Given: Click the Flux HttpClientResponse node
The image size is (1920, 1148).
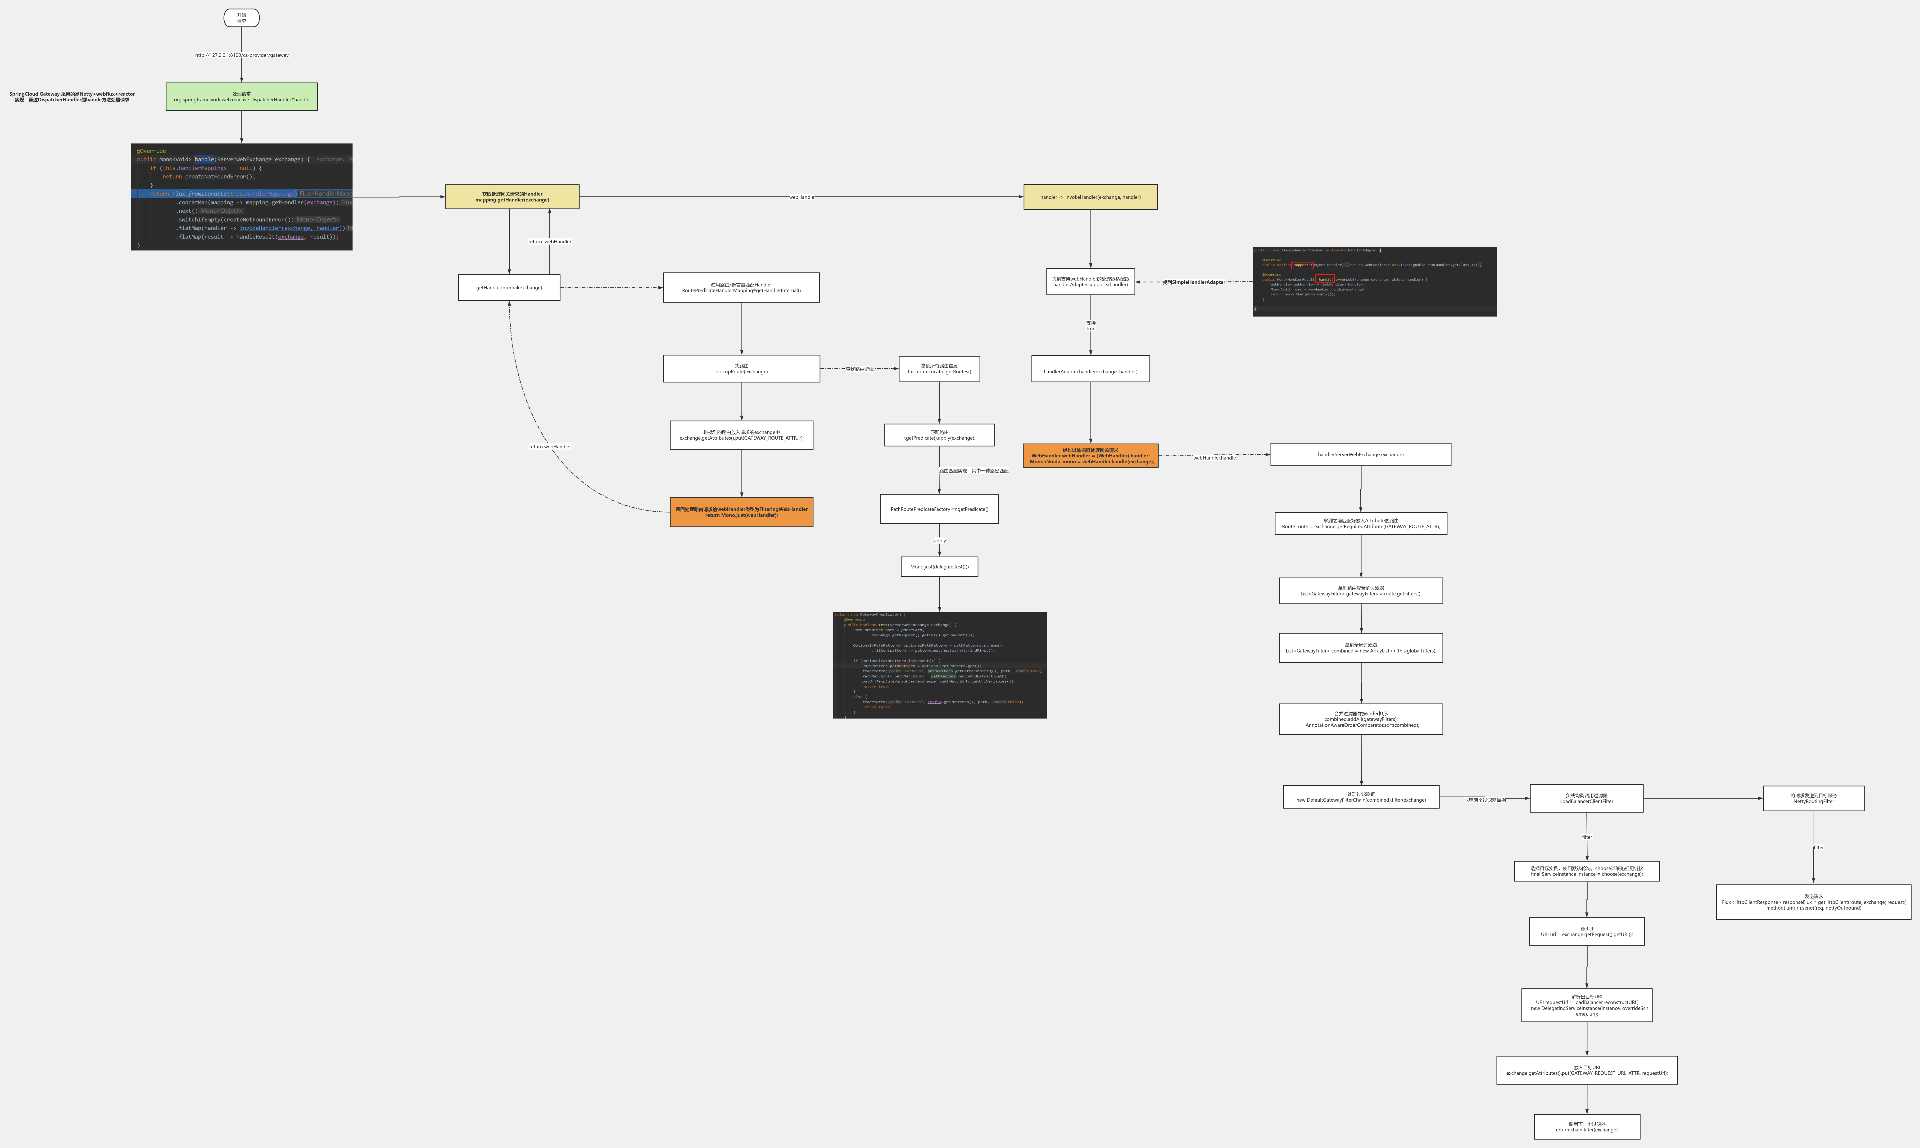Looking at the screenshot, I should (1813, 902).
